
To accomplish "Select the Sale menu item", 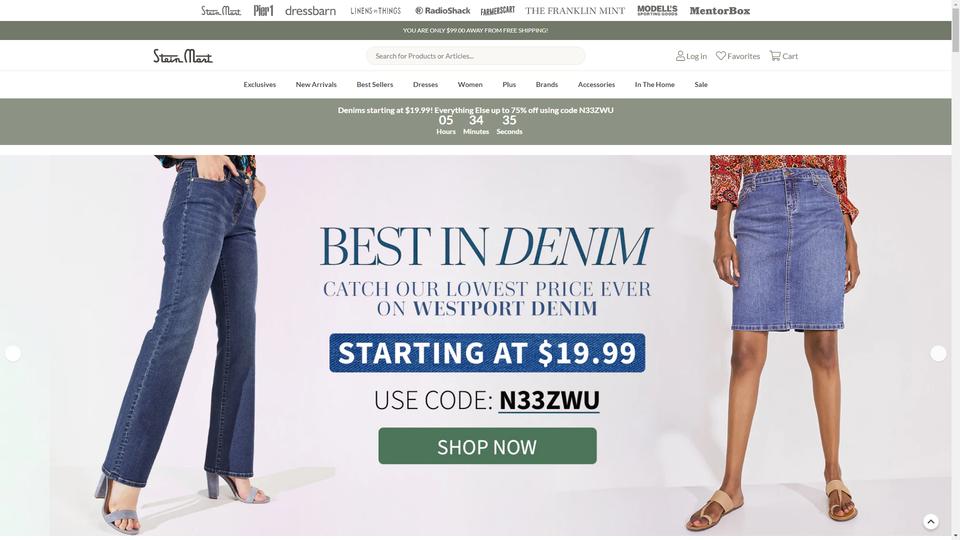I will (x=700, y=84).
